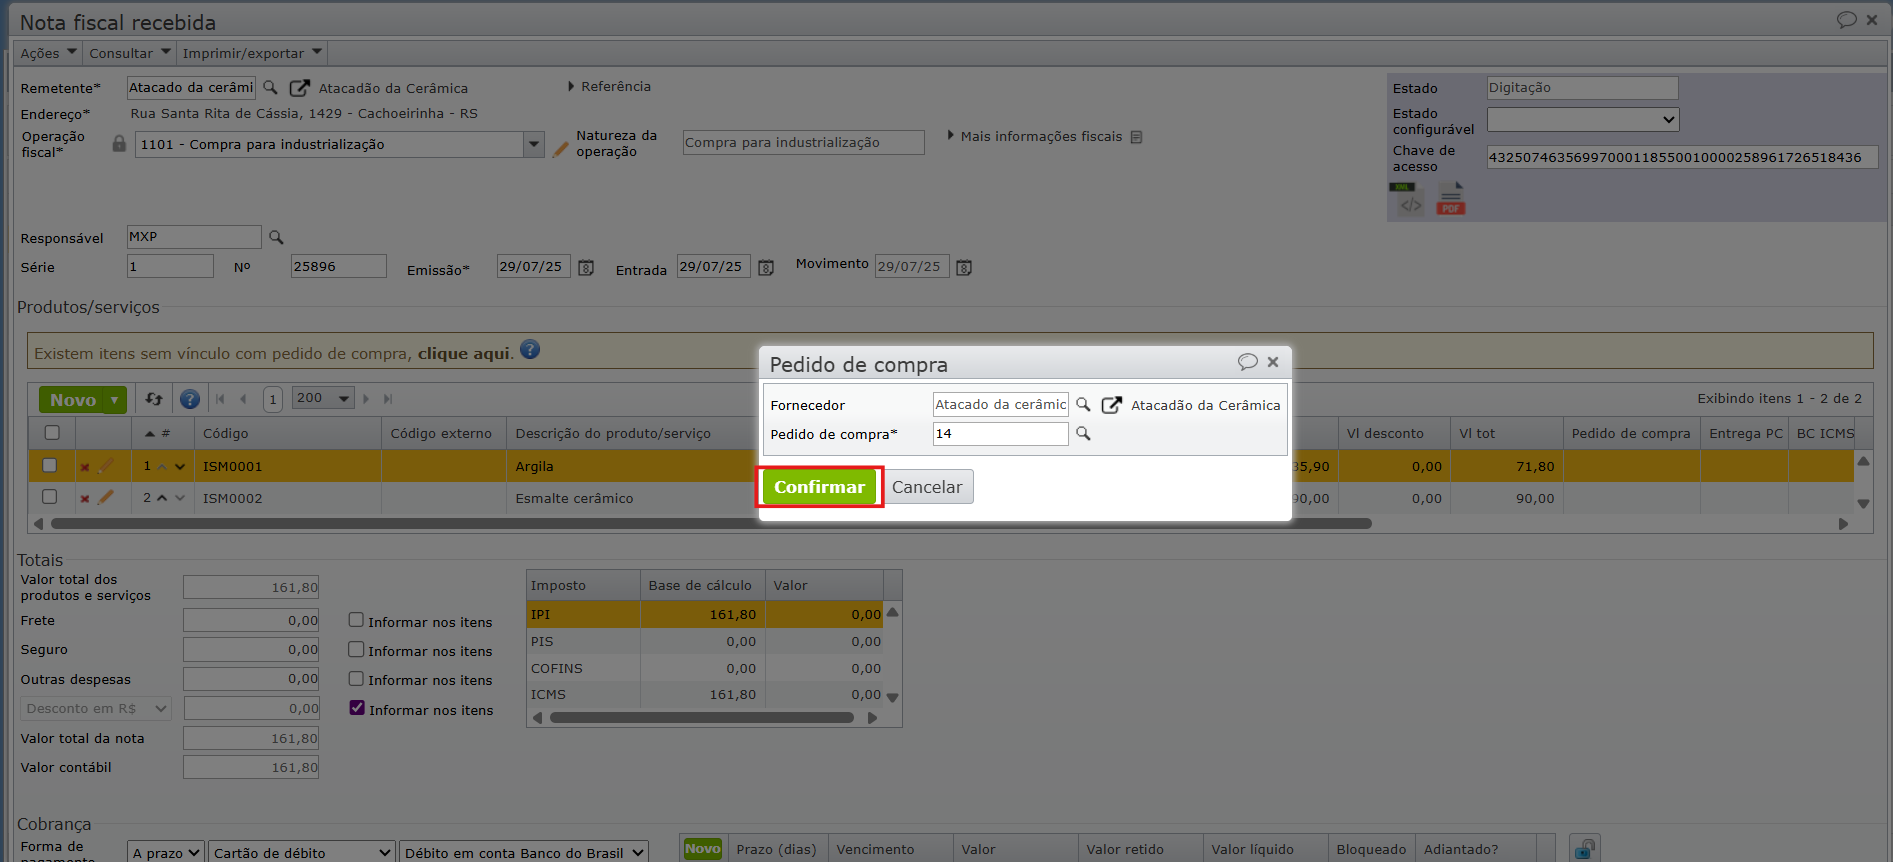Open the Emissão date calendar
This screenshot has height=862, width=1893.
(586, 268)
